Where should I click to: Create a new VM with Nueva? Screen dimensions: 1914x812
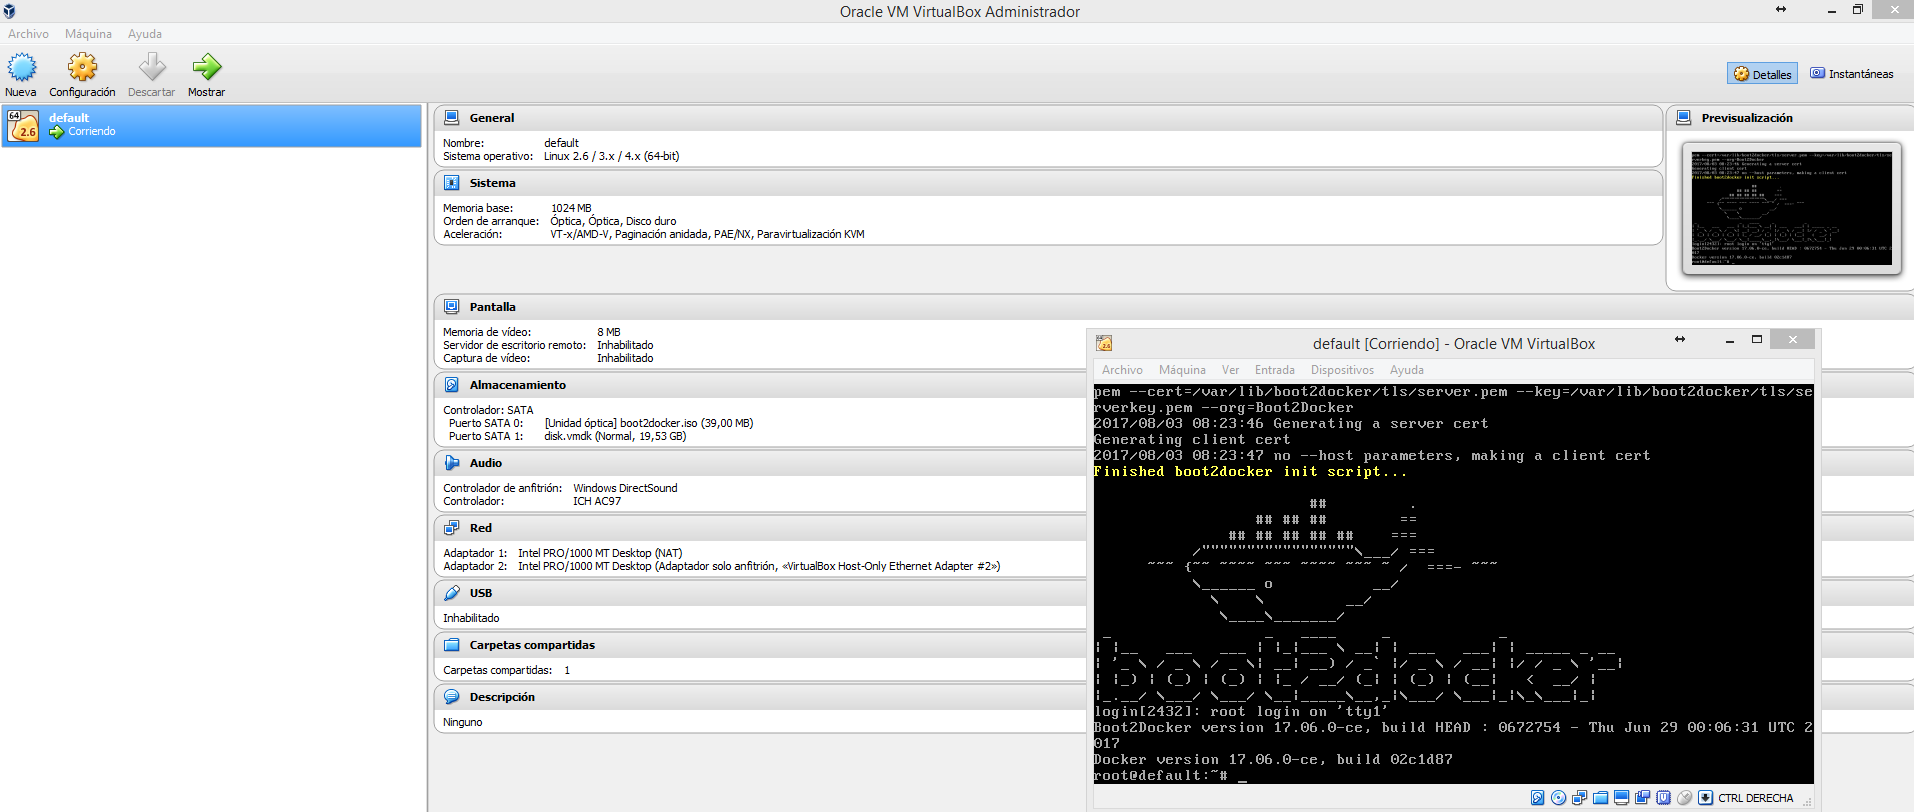(x=21, y=75)
